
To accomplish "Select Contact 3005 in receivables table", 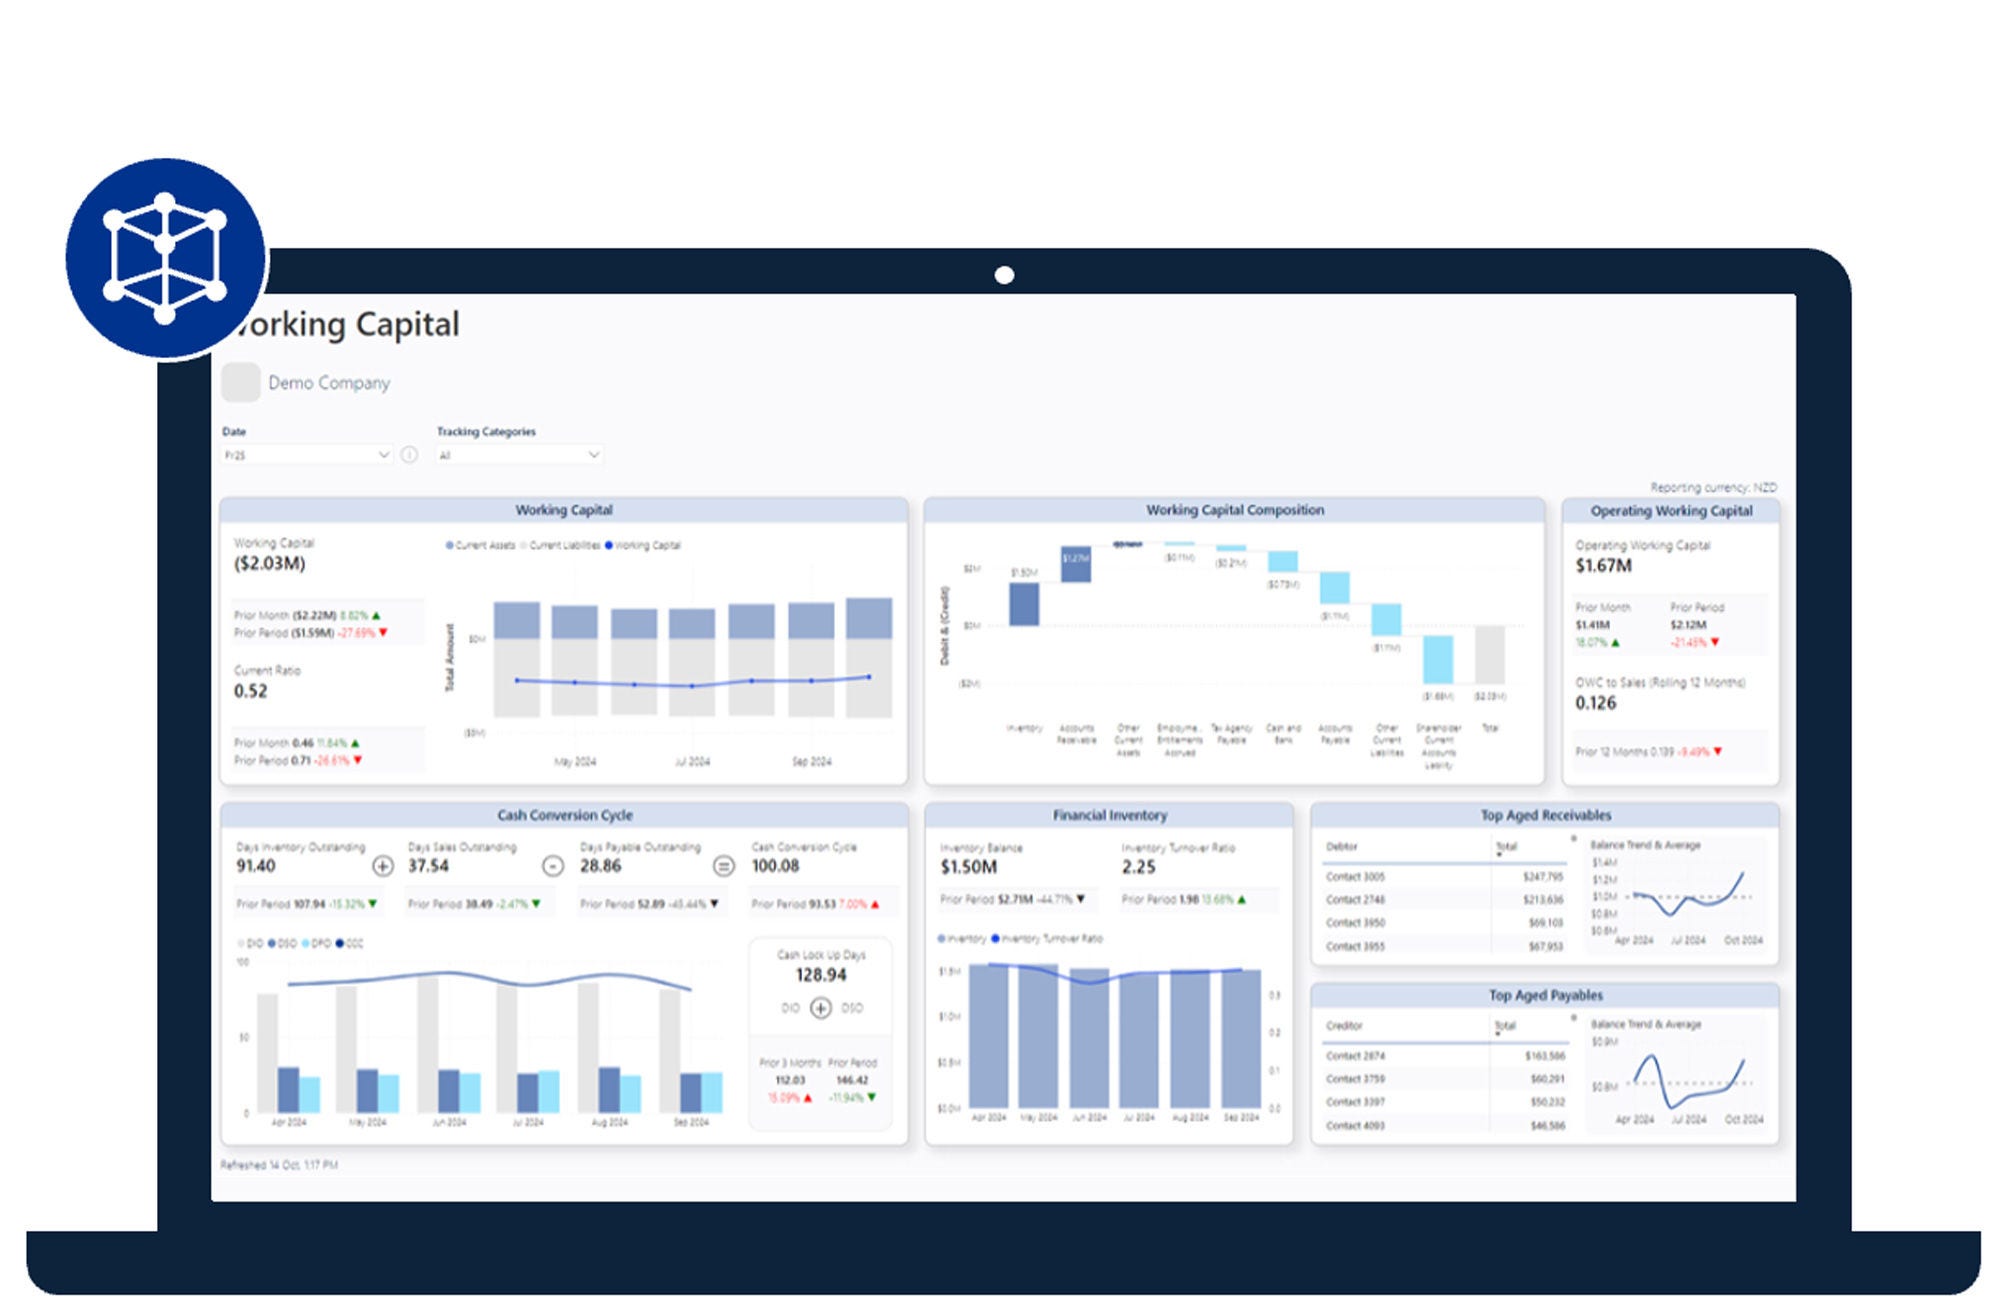I will pos(1355,877).
